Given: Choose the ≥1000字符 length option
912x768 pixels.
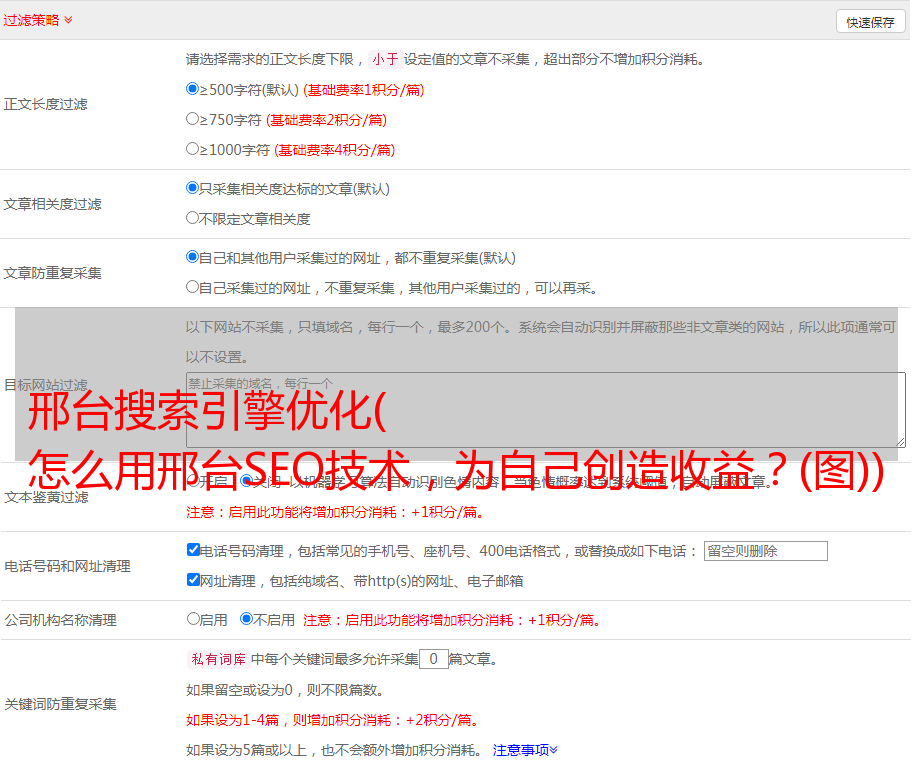Looking at the screenshot, I should coord(193,149).
